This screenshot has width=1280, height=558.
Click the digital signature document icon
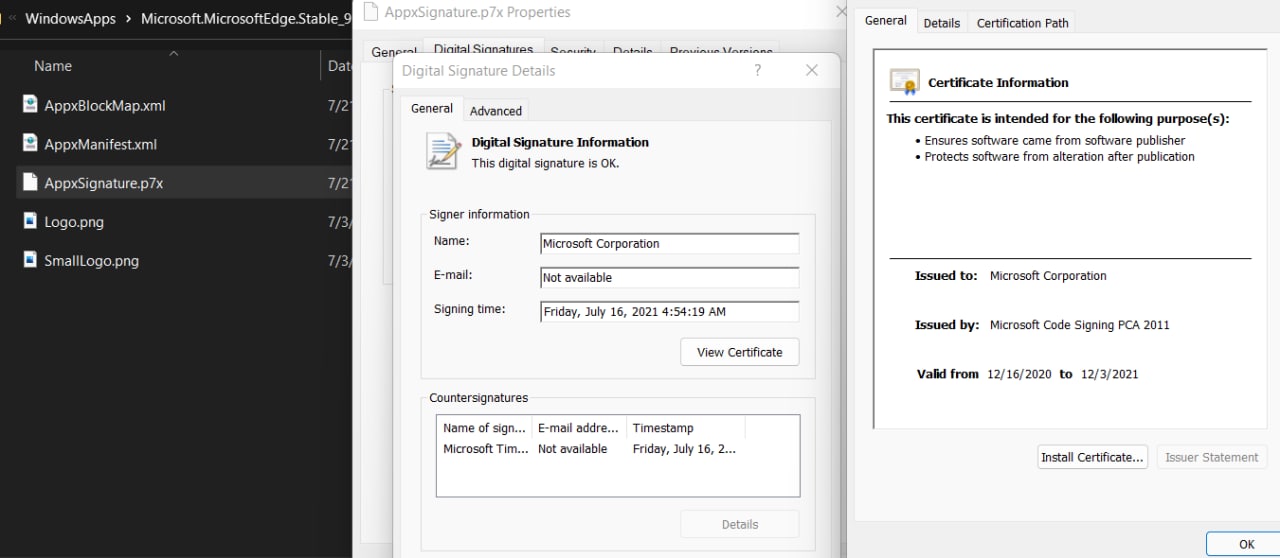(443, 151)
